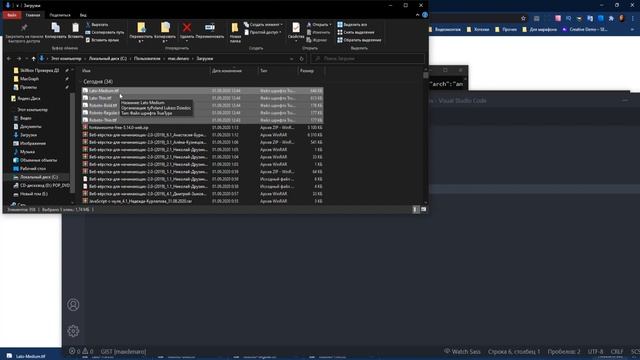Open Яндекс.Диск in navigation pane

(x=29, y=98)
